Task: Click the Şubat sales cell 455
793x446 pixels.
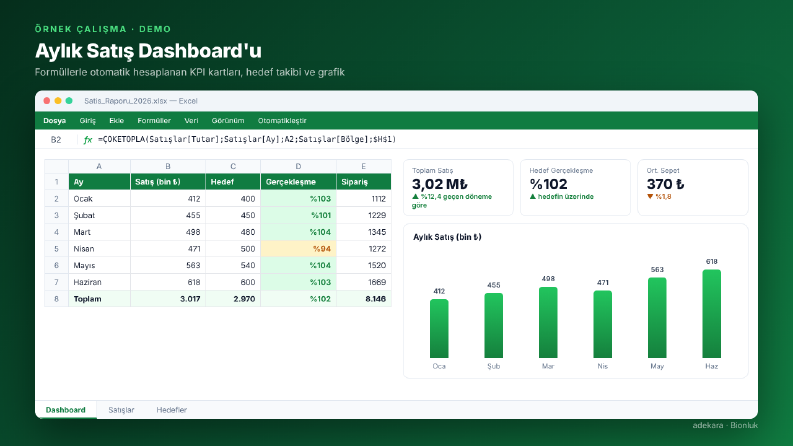Action: (x=168, y=215)
